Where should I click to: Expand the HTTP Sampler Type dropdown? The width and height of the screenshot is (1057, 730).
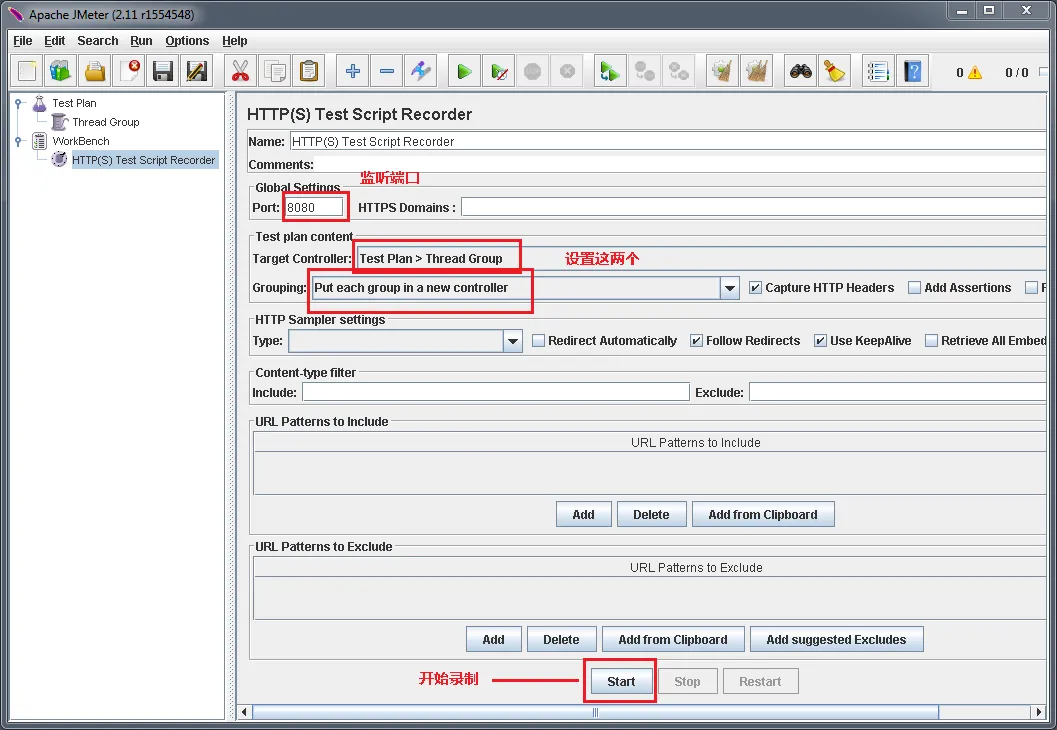coord(512,341)
